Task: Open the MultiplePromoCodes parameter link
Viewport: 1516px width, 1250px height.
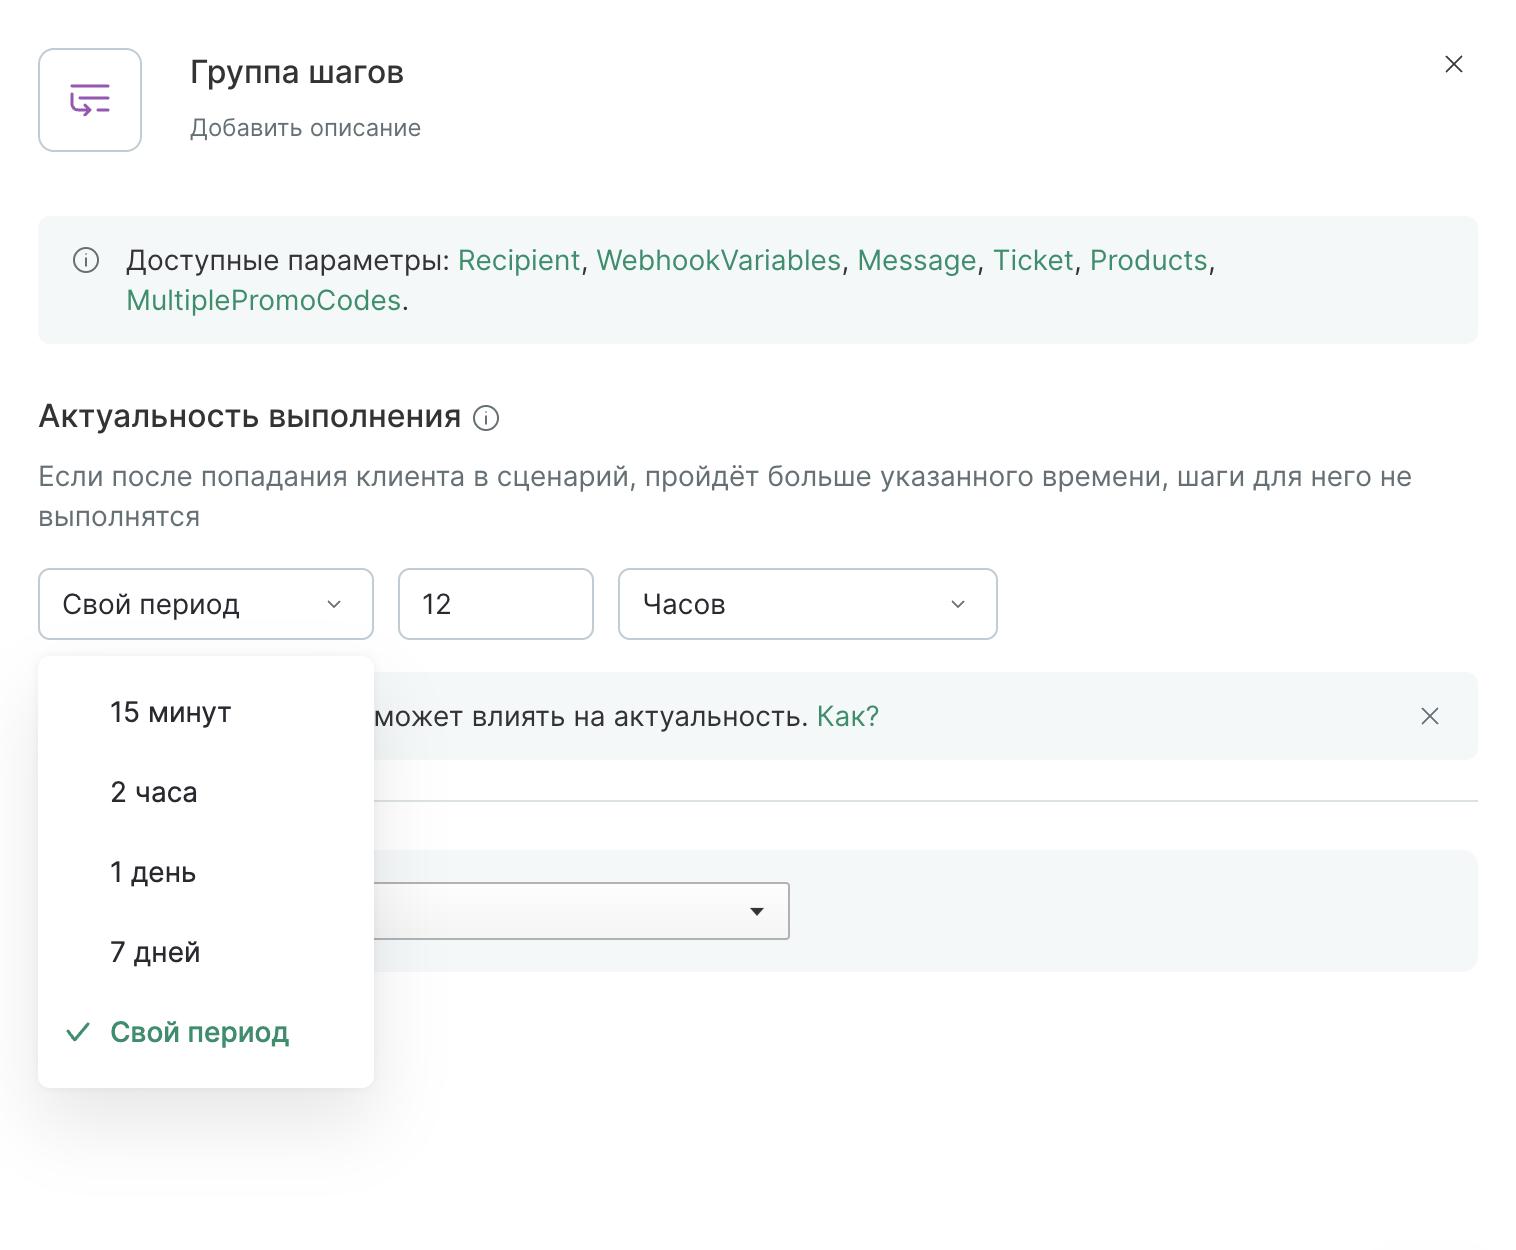Action: pyautogui.click(x=264, y=300)
